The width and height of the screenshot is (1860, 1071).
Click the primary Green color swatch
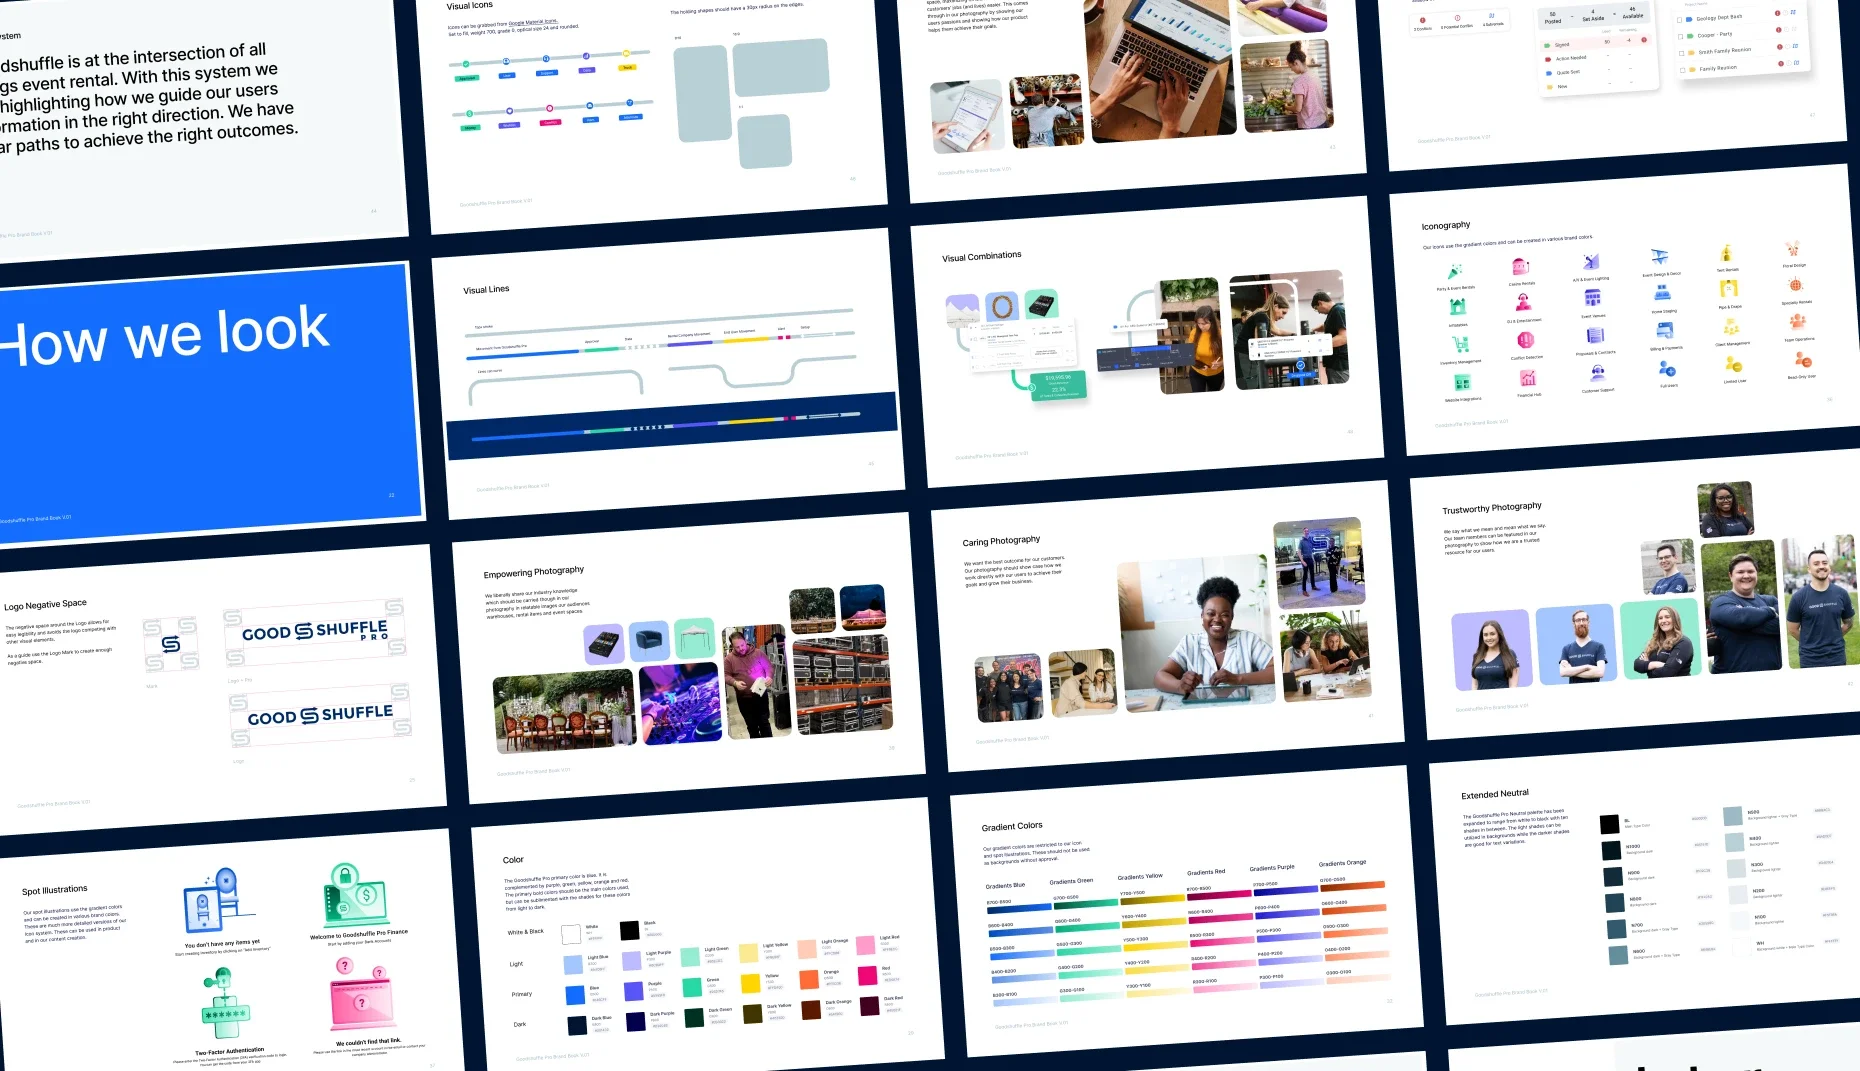(x=692, y=986)
